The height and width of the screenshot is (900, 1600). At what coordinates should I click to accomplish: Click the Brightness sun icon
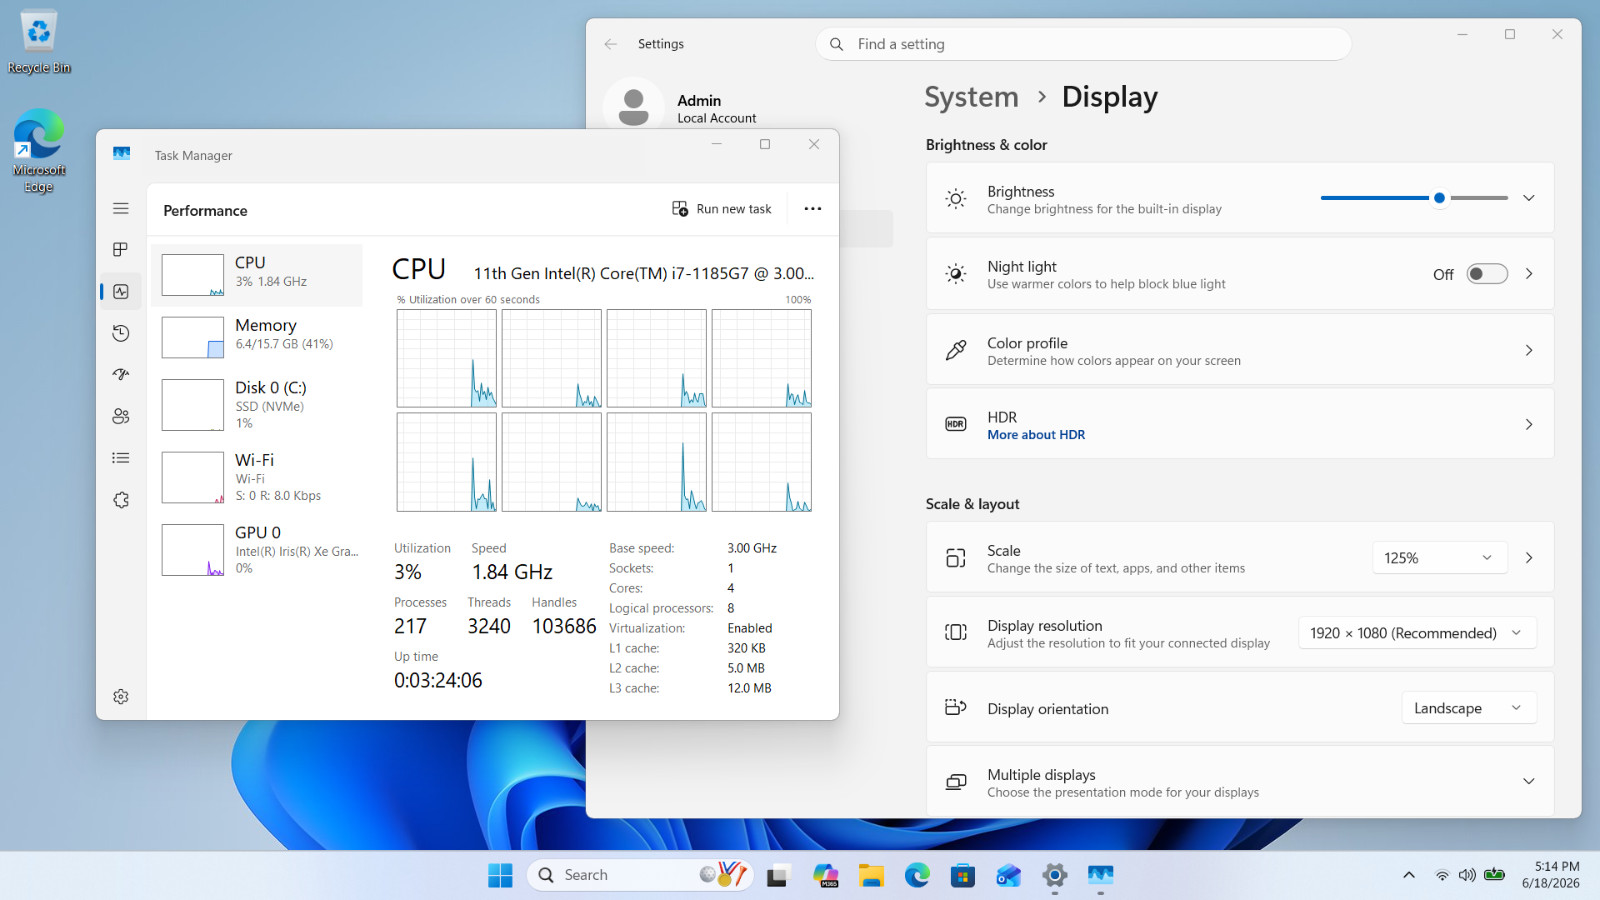[x=956, y=198]
